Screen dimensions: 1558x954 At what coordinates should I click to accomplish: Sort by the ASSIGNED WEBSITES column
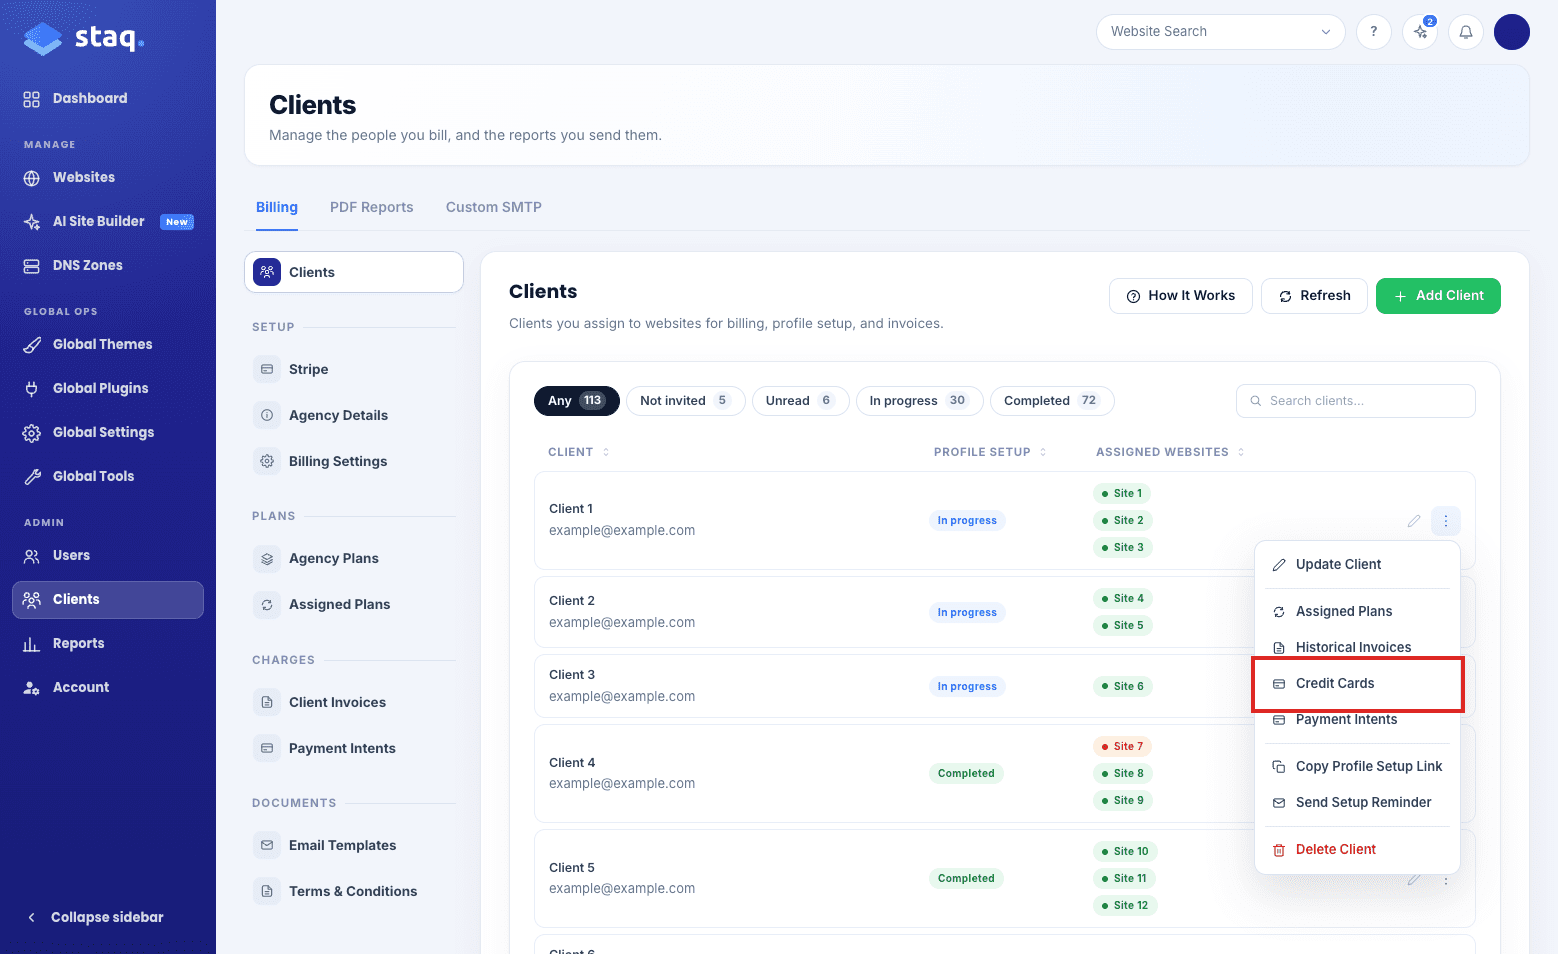[x=1170, y=452]
